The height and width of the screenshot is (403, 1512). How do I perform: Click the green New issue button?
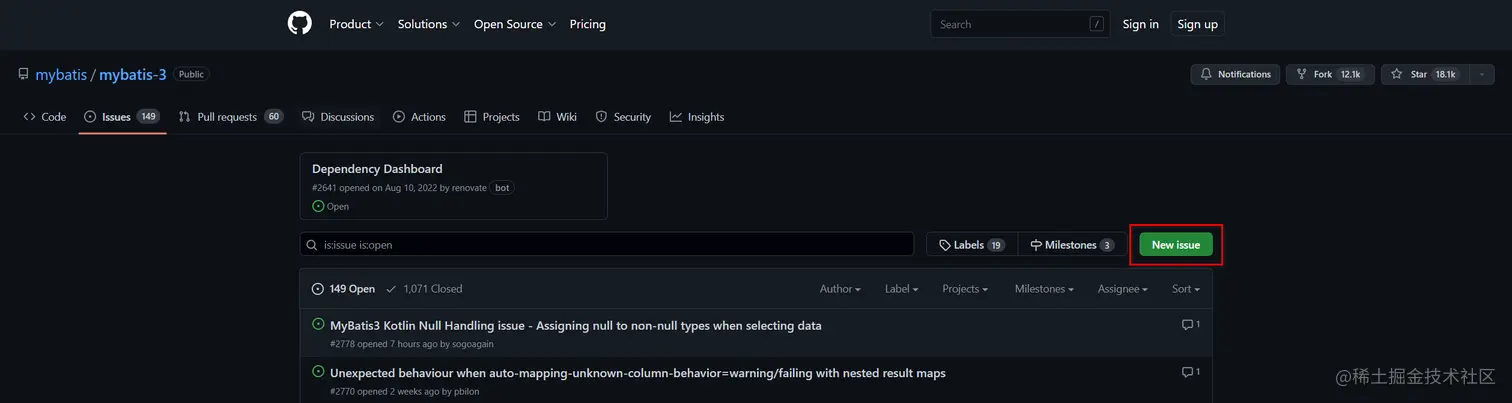click(x=1175, y=245)
